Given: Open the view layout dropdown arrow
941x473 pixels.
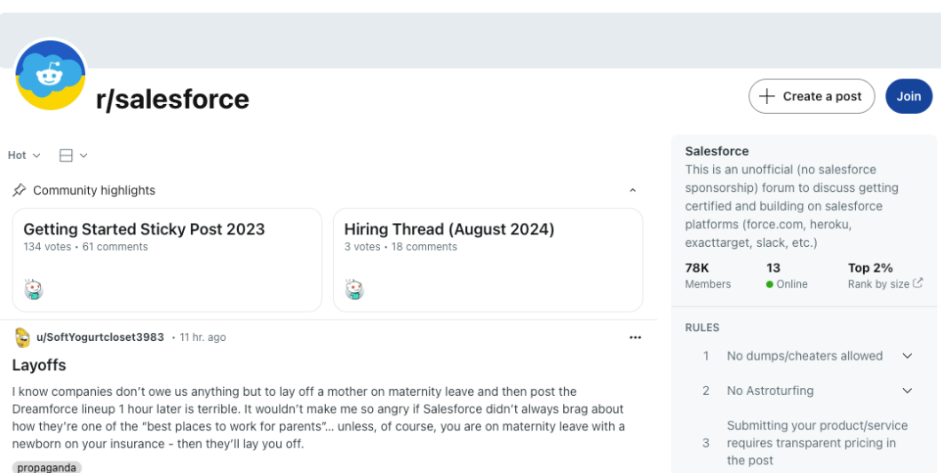Looking at the screenshot, I should 83,155.
